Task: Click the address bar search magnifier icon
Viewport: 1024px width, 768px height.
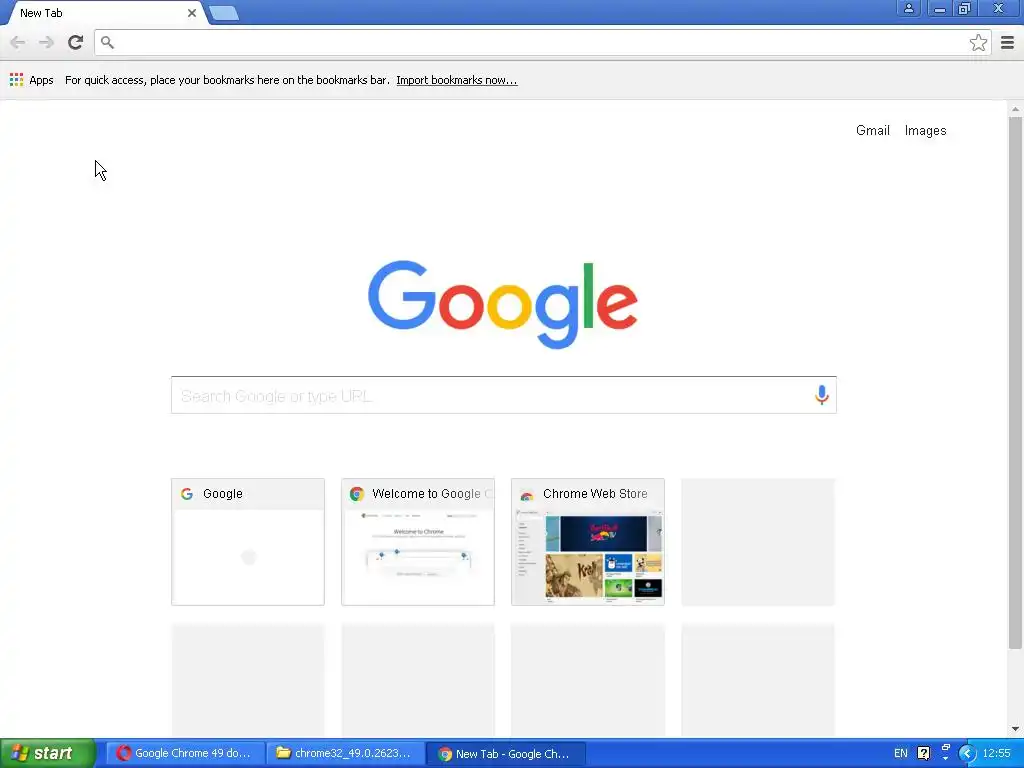Action: tap(107, 42)
